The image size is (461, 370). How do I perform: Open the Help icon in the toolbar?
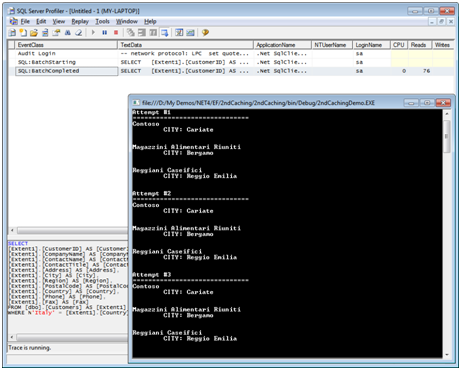tap(205, 33)
